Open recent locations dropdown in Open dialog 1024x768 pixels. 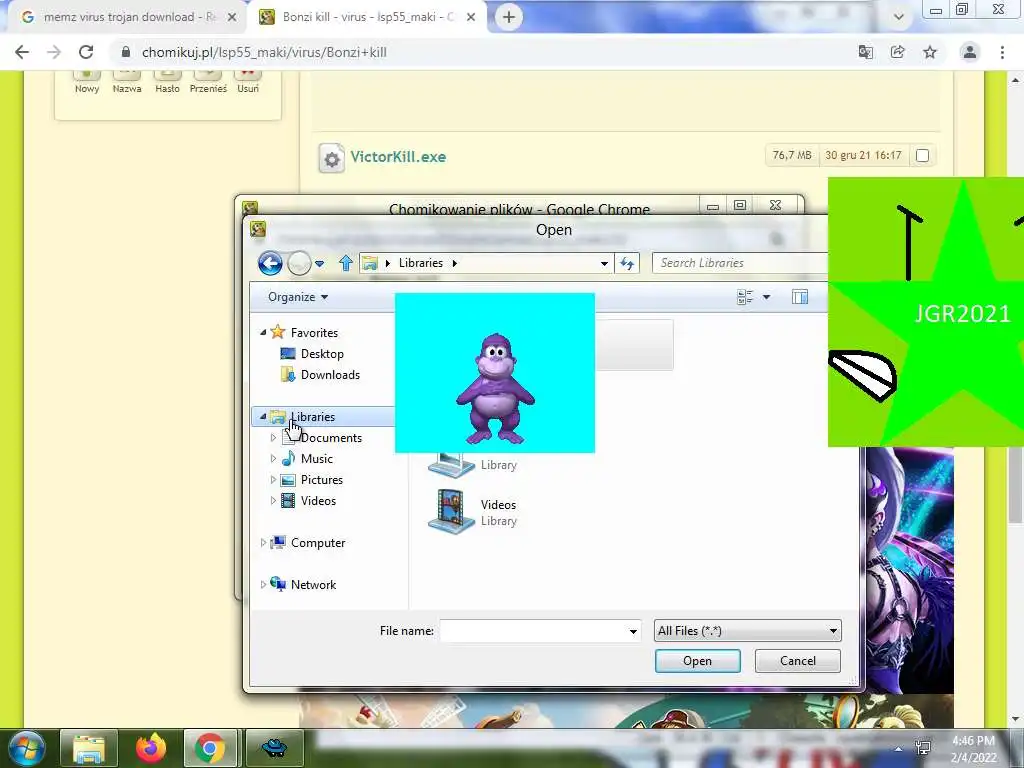319,264
